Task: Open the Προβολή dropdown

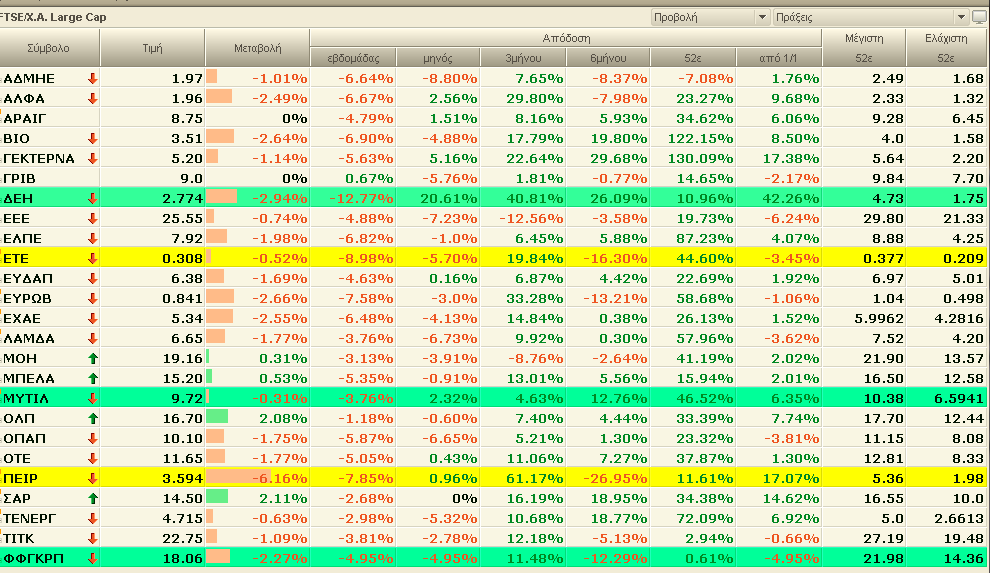Action: [x=710, y=17]
